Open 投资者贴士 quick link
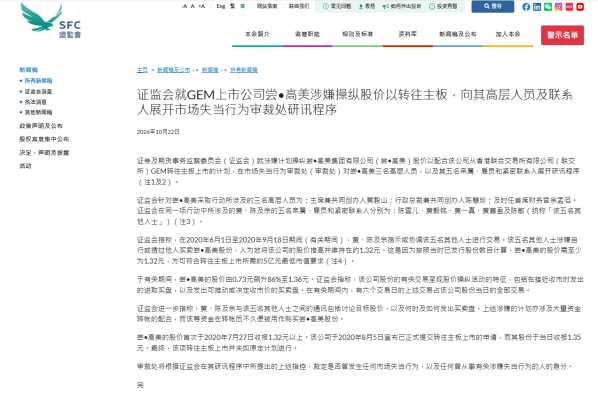 pos(443,6)
